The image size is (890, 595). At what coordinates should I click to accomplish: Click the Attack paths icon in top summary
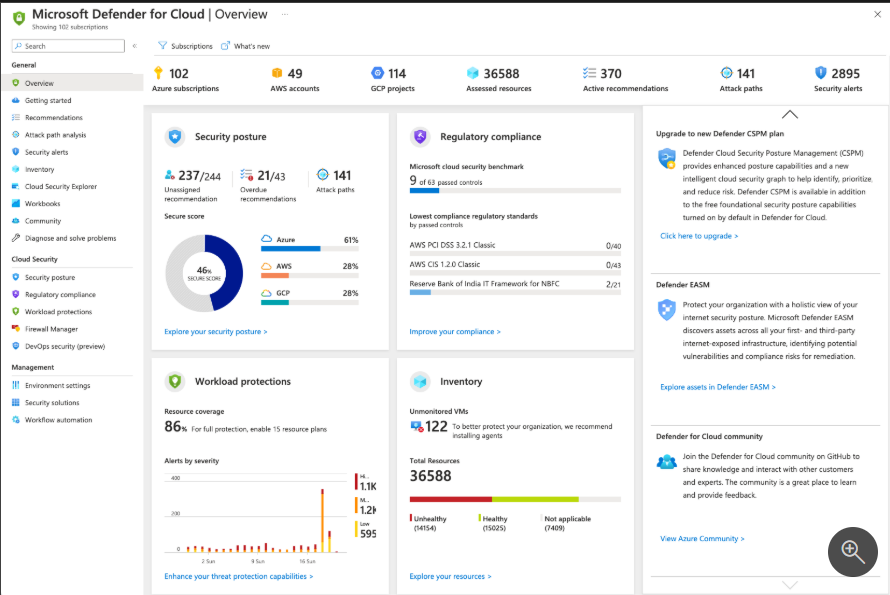pyautogui.click(x=726, y=73)
